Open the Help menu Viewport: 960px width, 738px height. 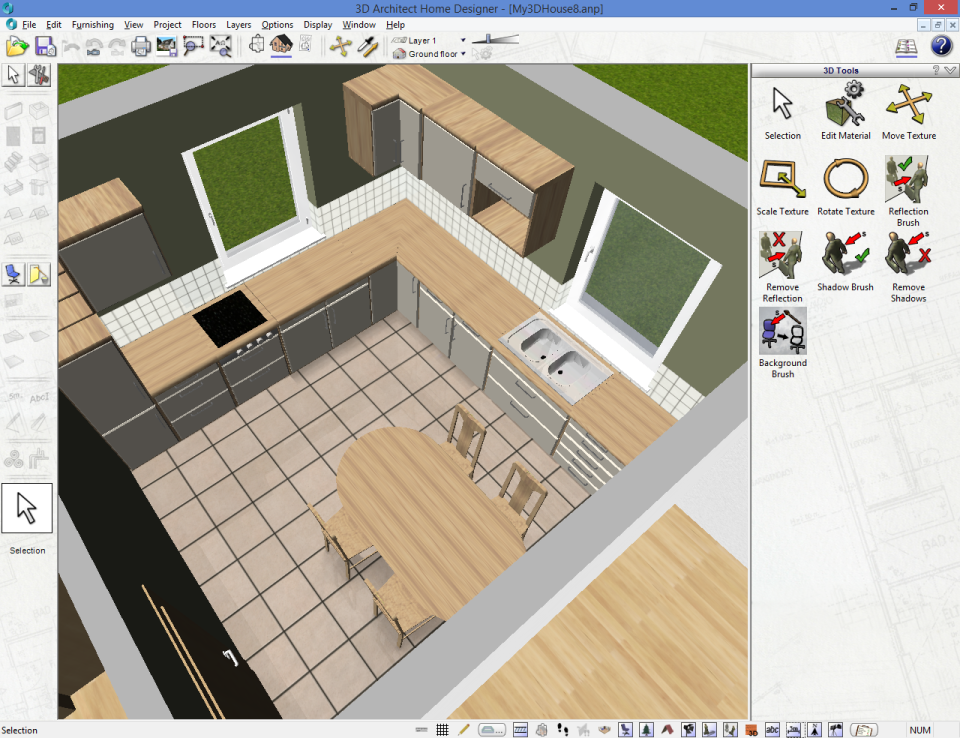(x=396, y=24)
